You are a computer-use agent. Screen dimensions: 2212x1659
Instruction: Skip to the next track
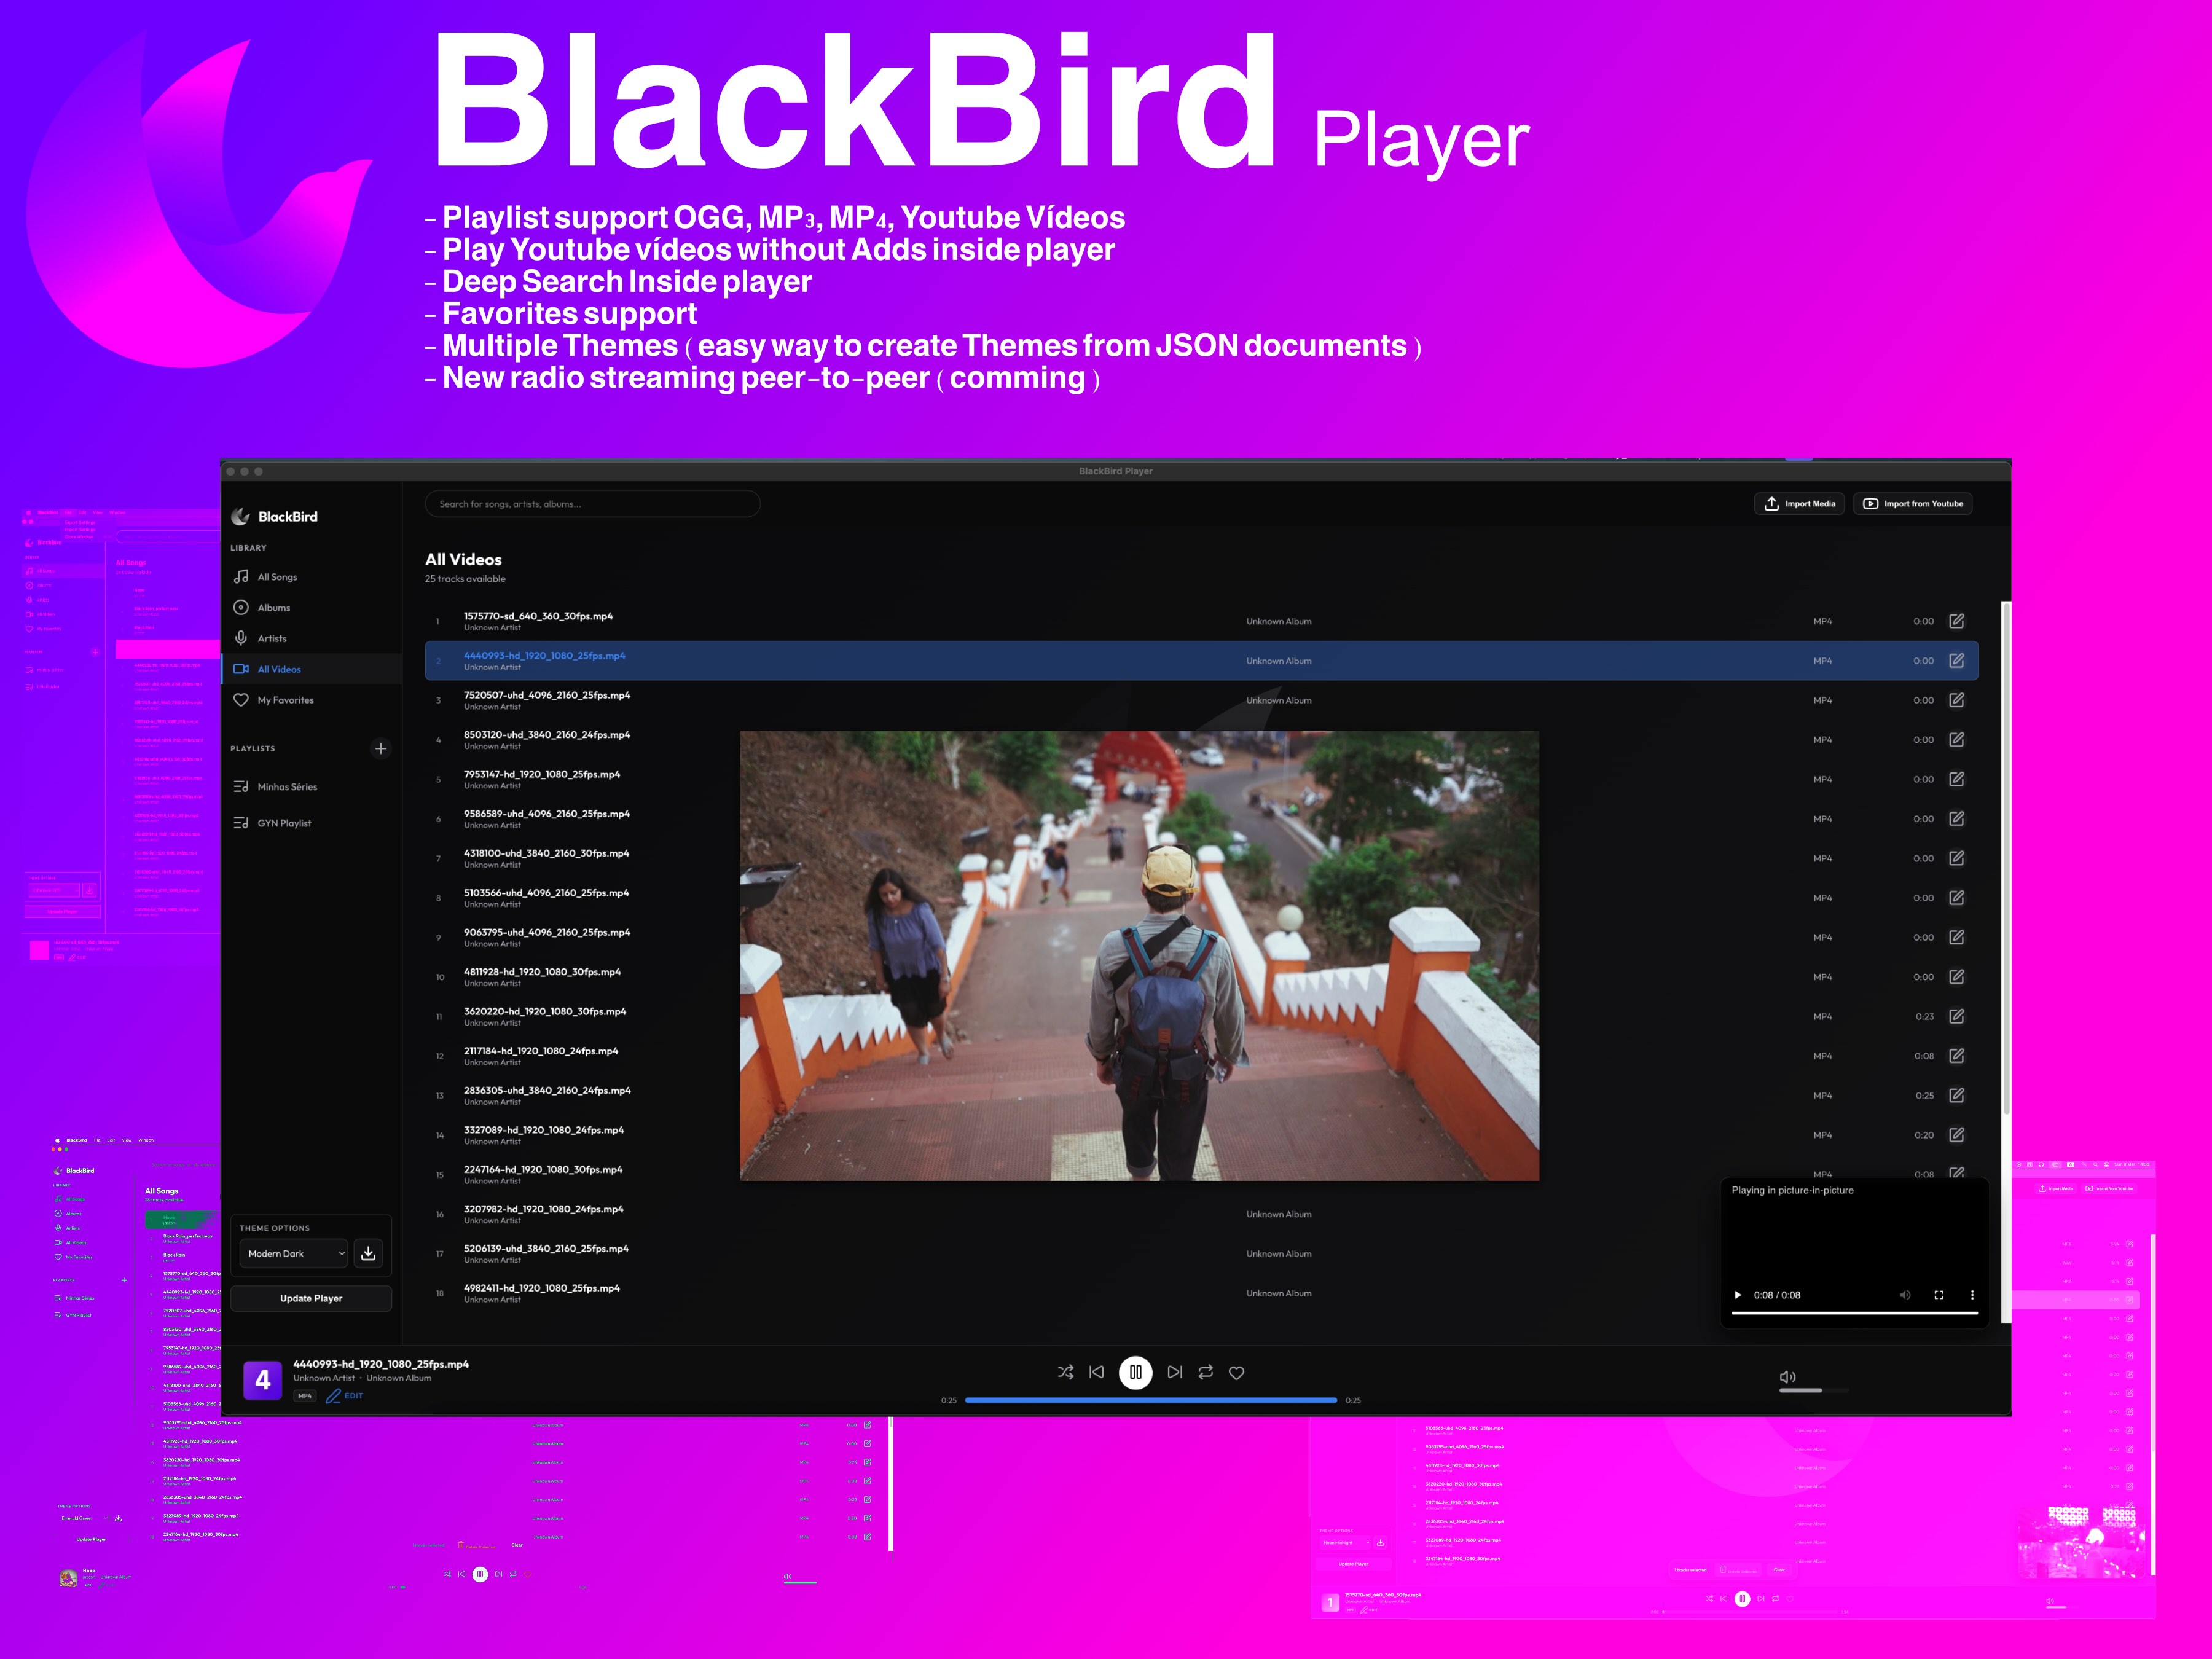coord(1175,1372)
